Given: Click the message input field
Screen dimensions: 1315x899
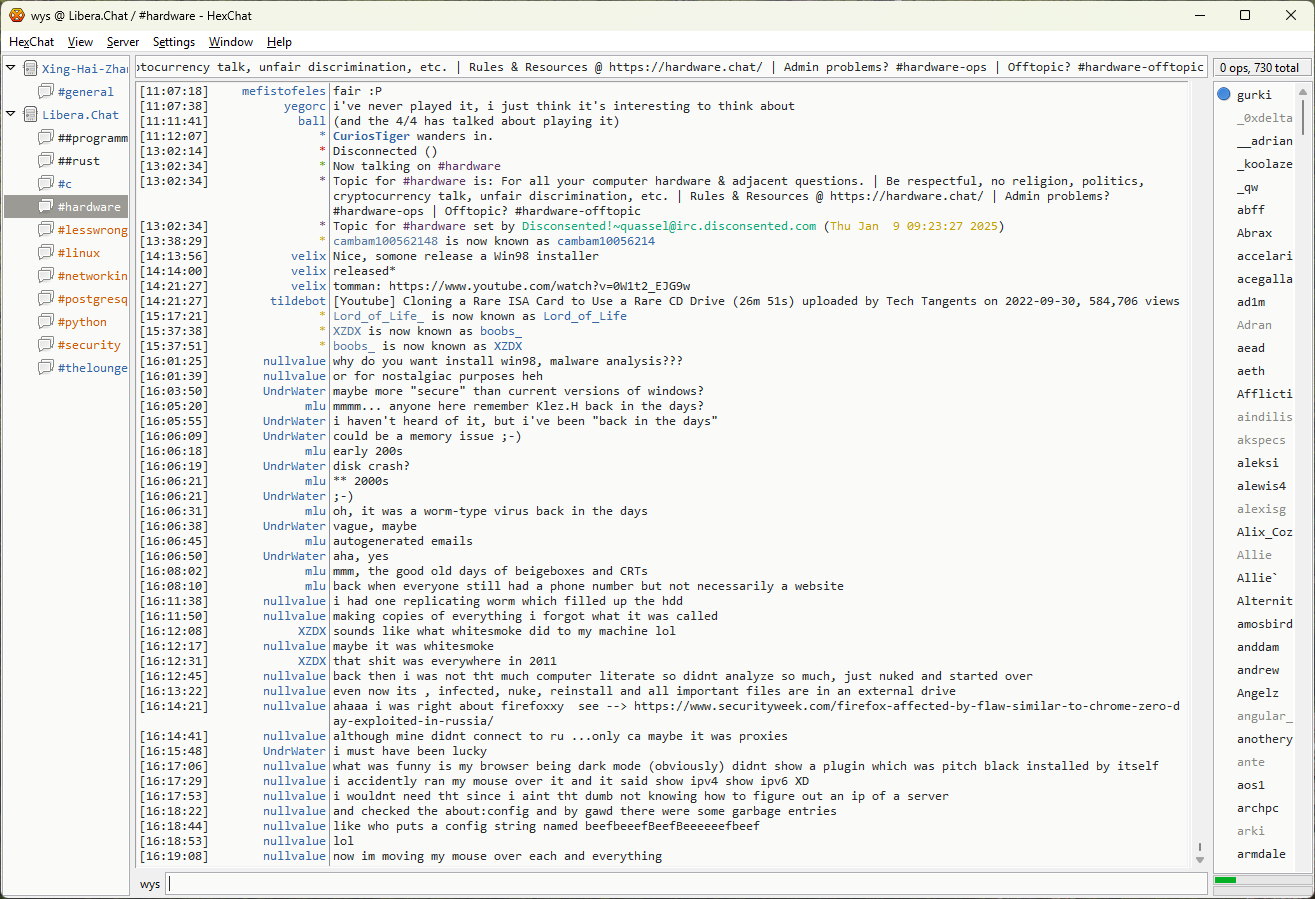Looking at the screenshot, I should tap(686, 884).
